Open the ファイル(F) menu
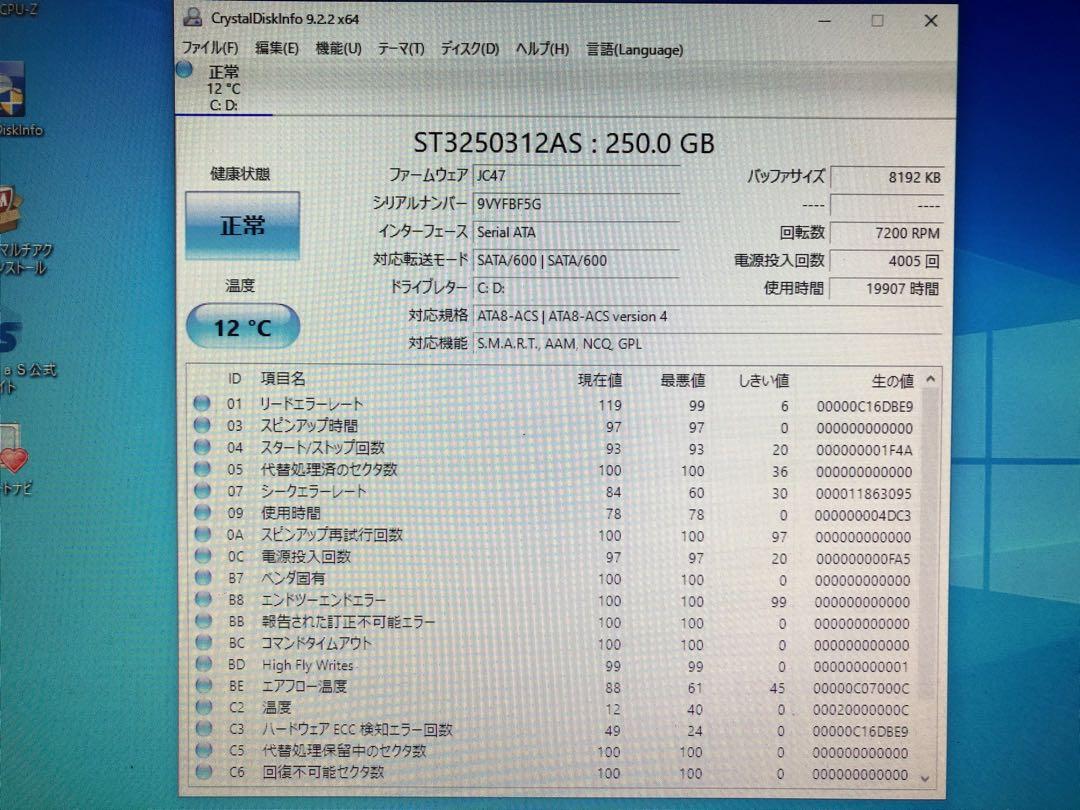 coord(210,48)
